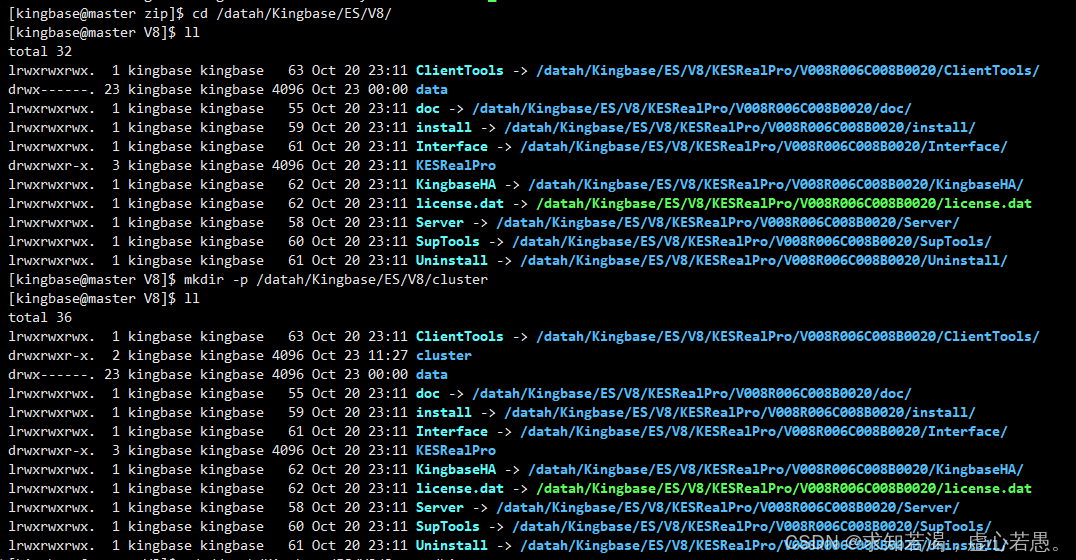Viewport: 1076px width, 560px height.
Task: Click the 'total 36' line
Action: click(x=40, y=318)
